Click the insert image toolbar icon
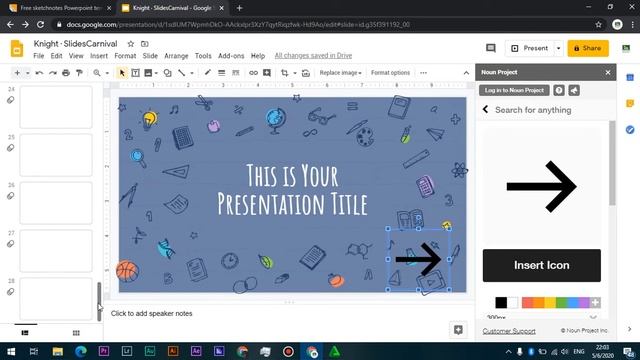Viewport: 640px width, 360px height. coord(148,73)
